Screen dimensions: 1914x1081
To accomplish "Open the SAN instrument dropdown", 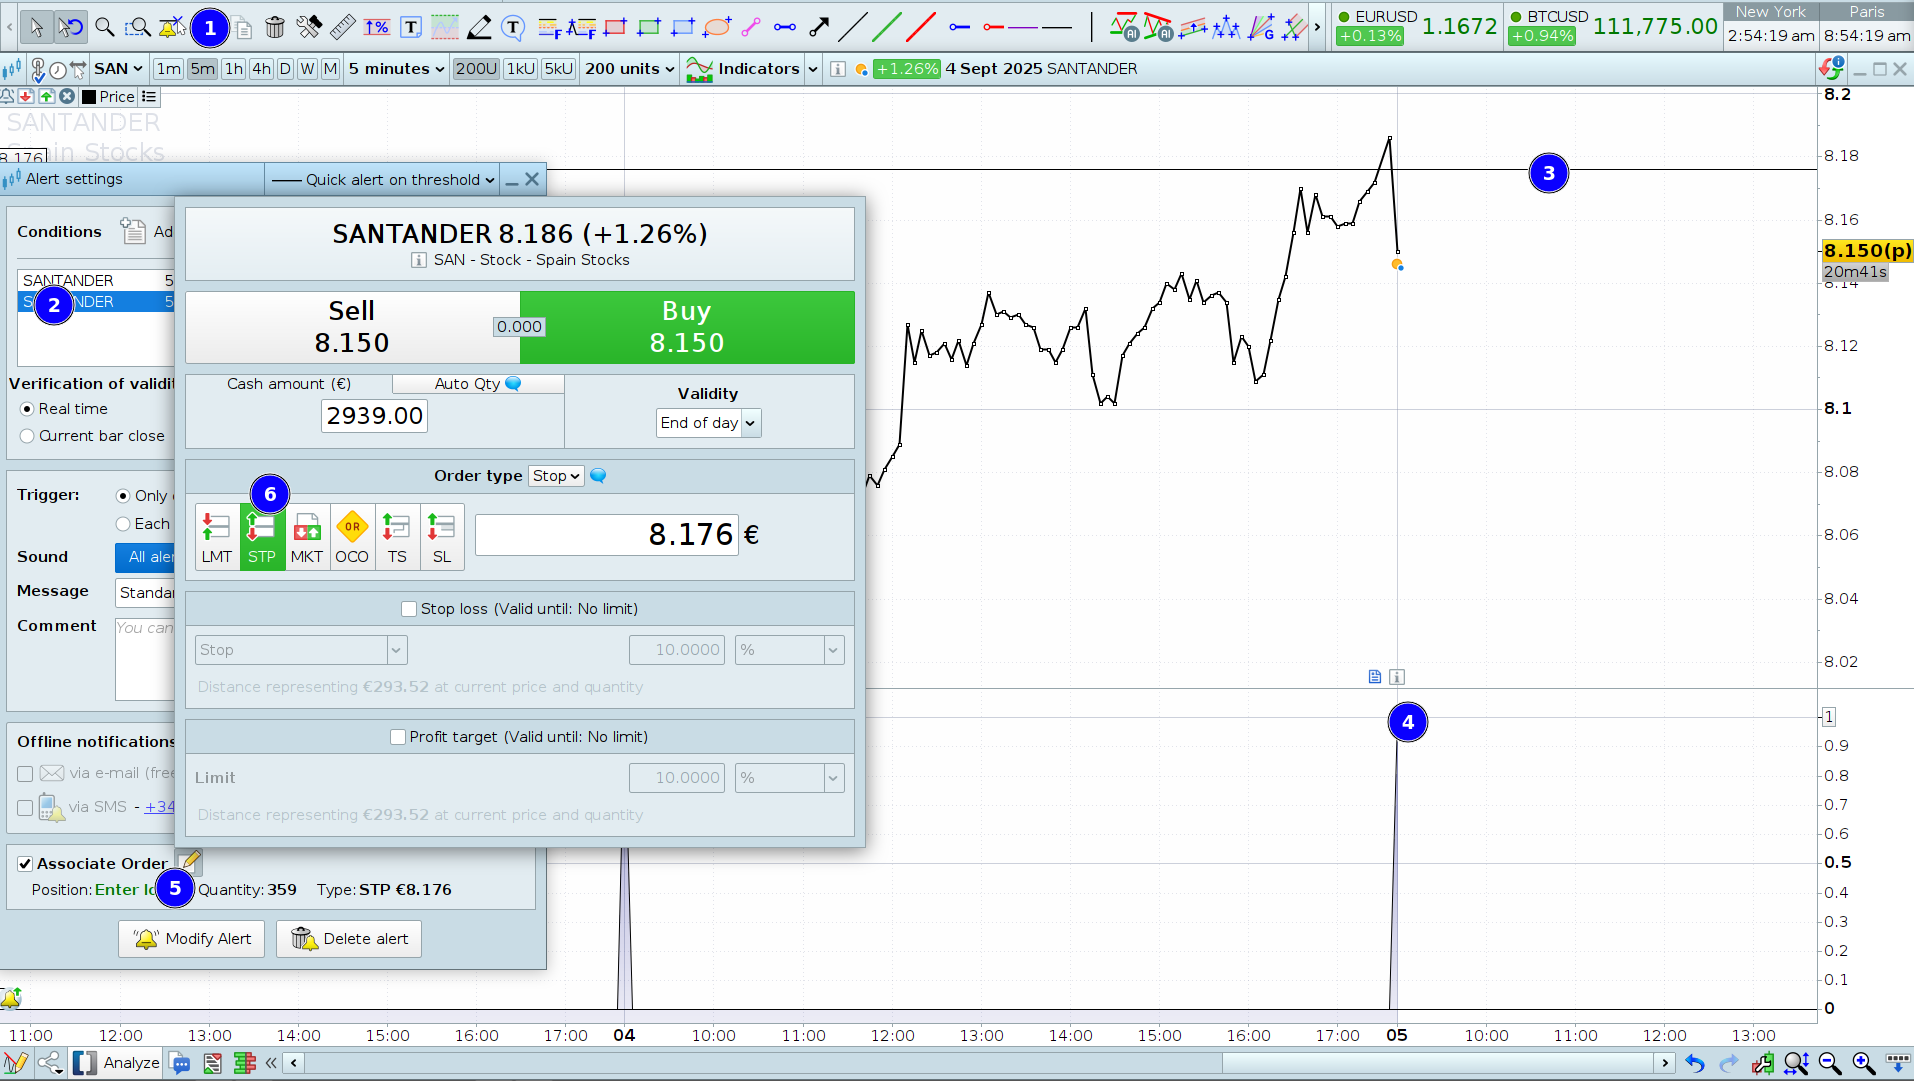I will [x=118, y=69].
